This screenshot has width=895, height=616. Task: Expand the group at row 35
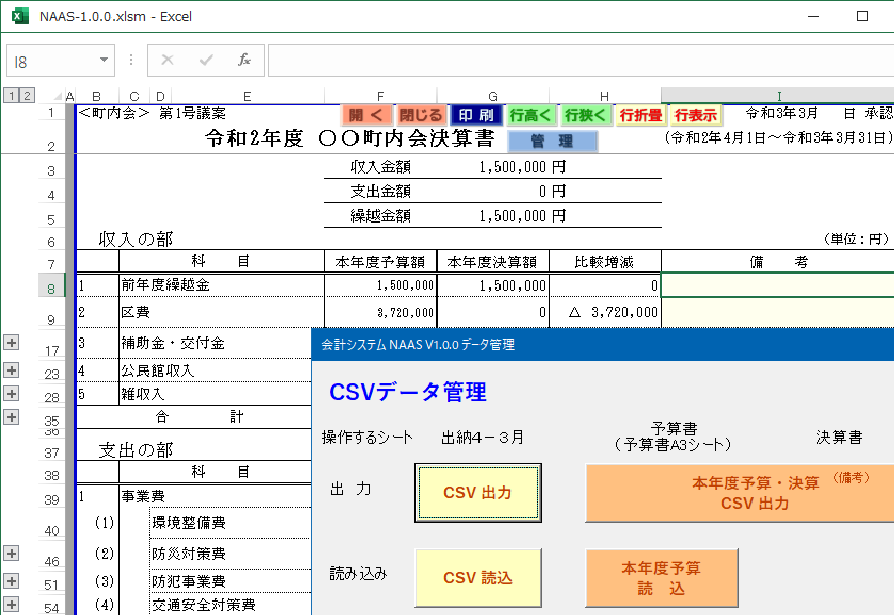coord(11,417)
